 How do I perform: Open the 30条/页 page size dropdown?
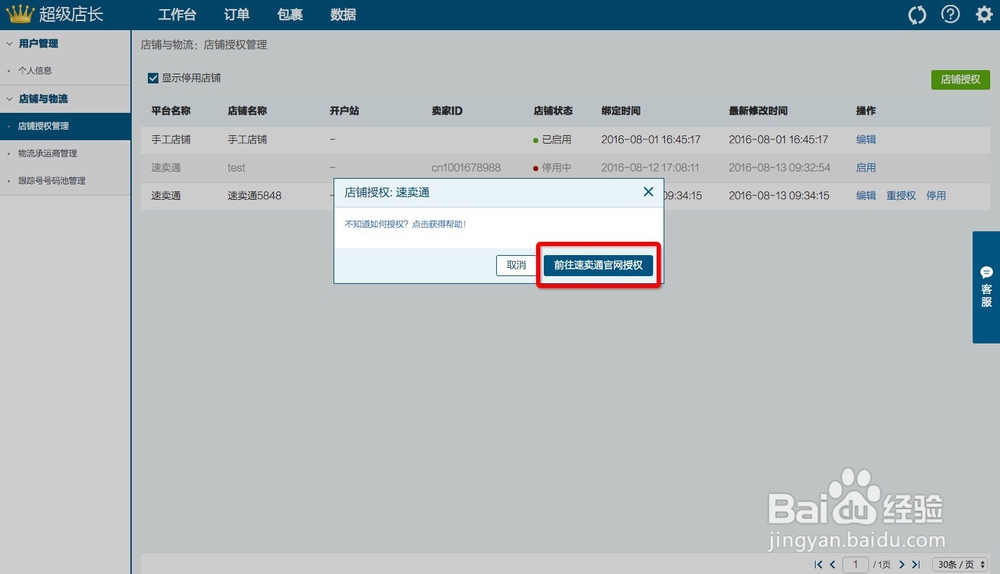coord(961,564)
